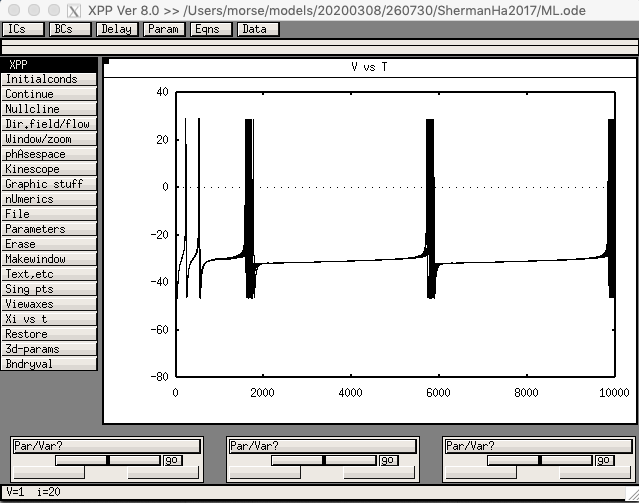Click the second Par/Var? name field
The height and width of the screenshot is (503, 639).
pyautogui.click(x=323, y=446)
